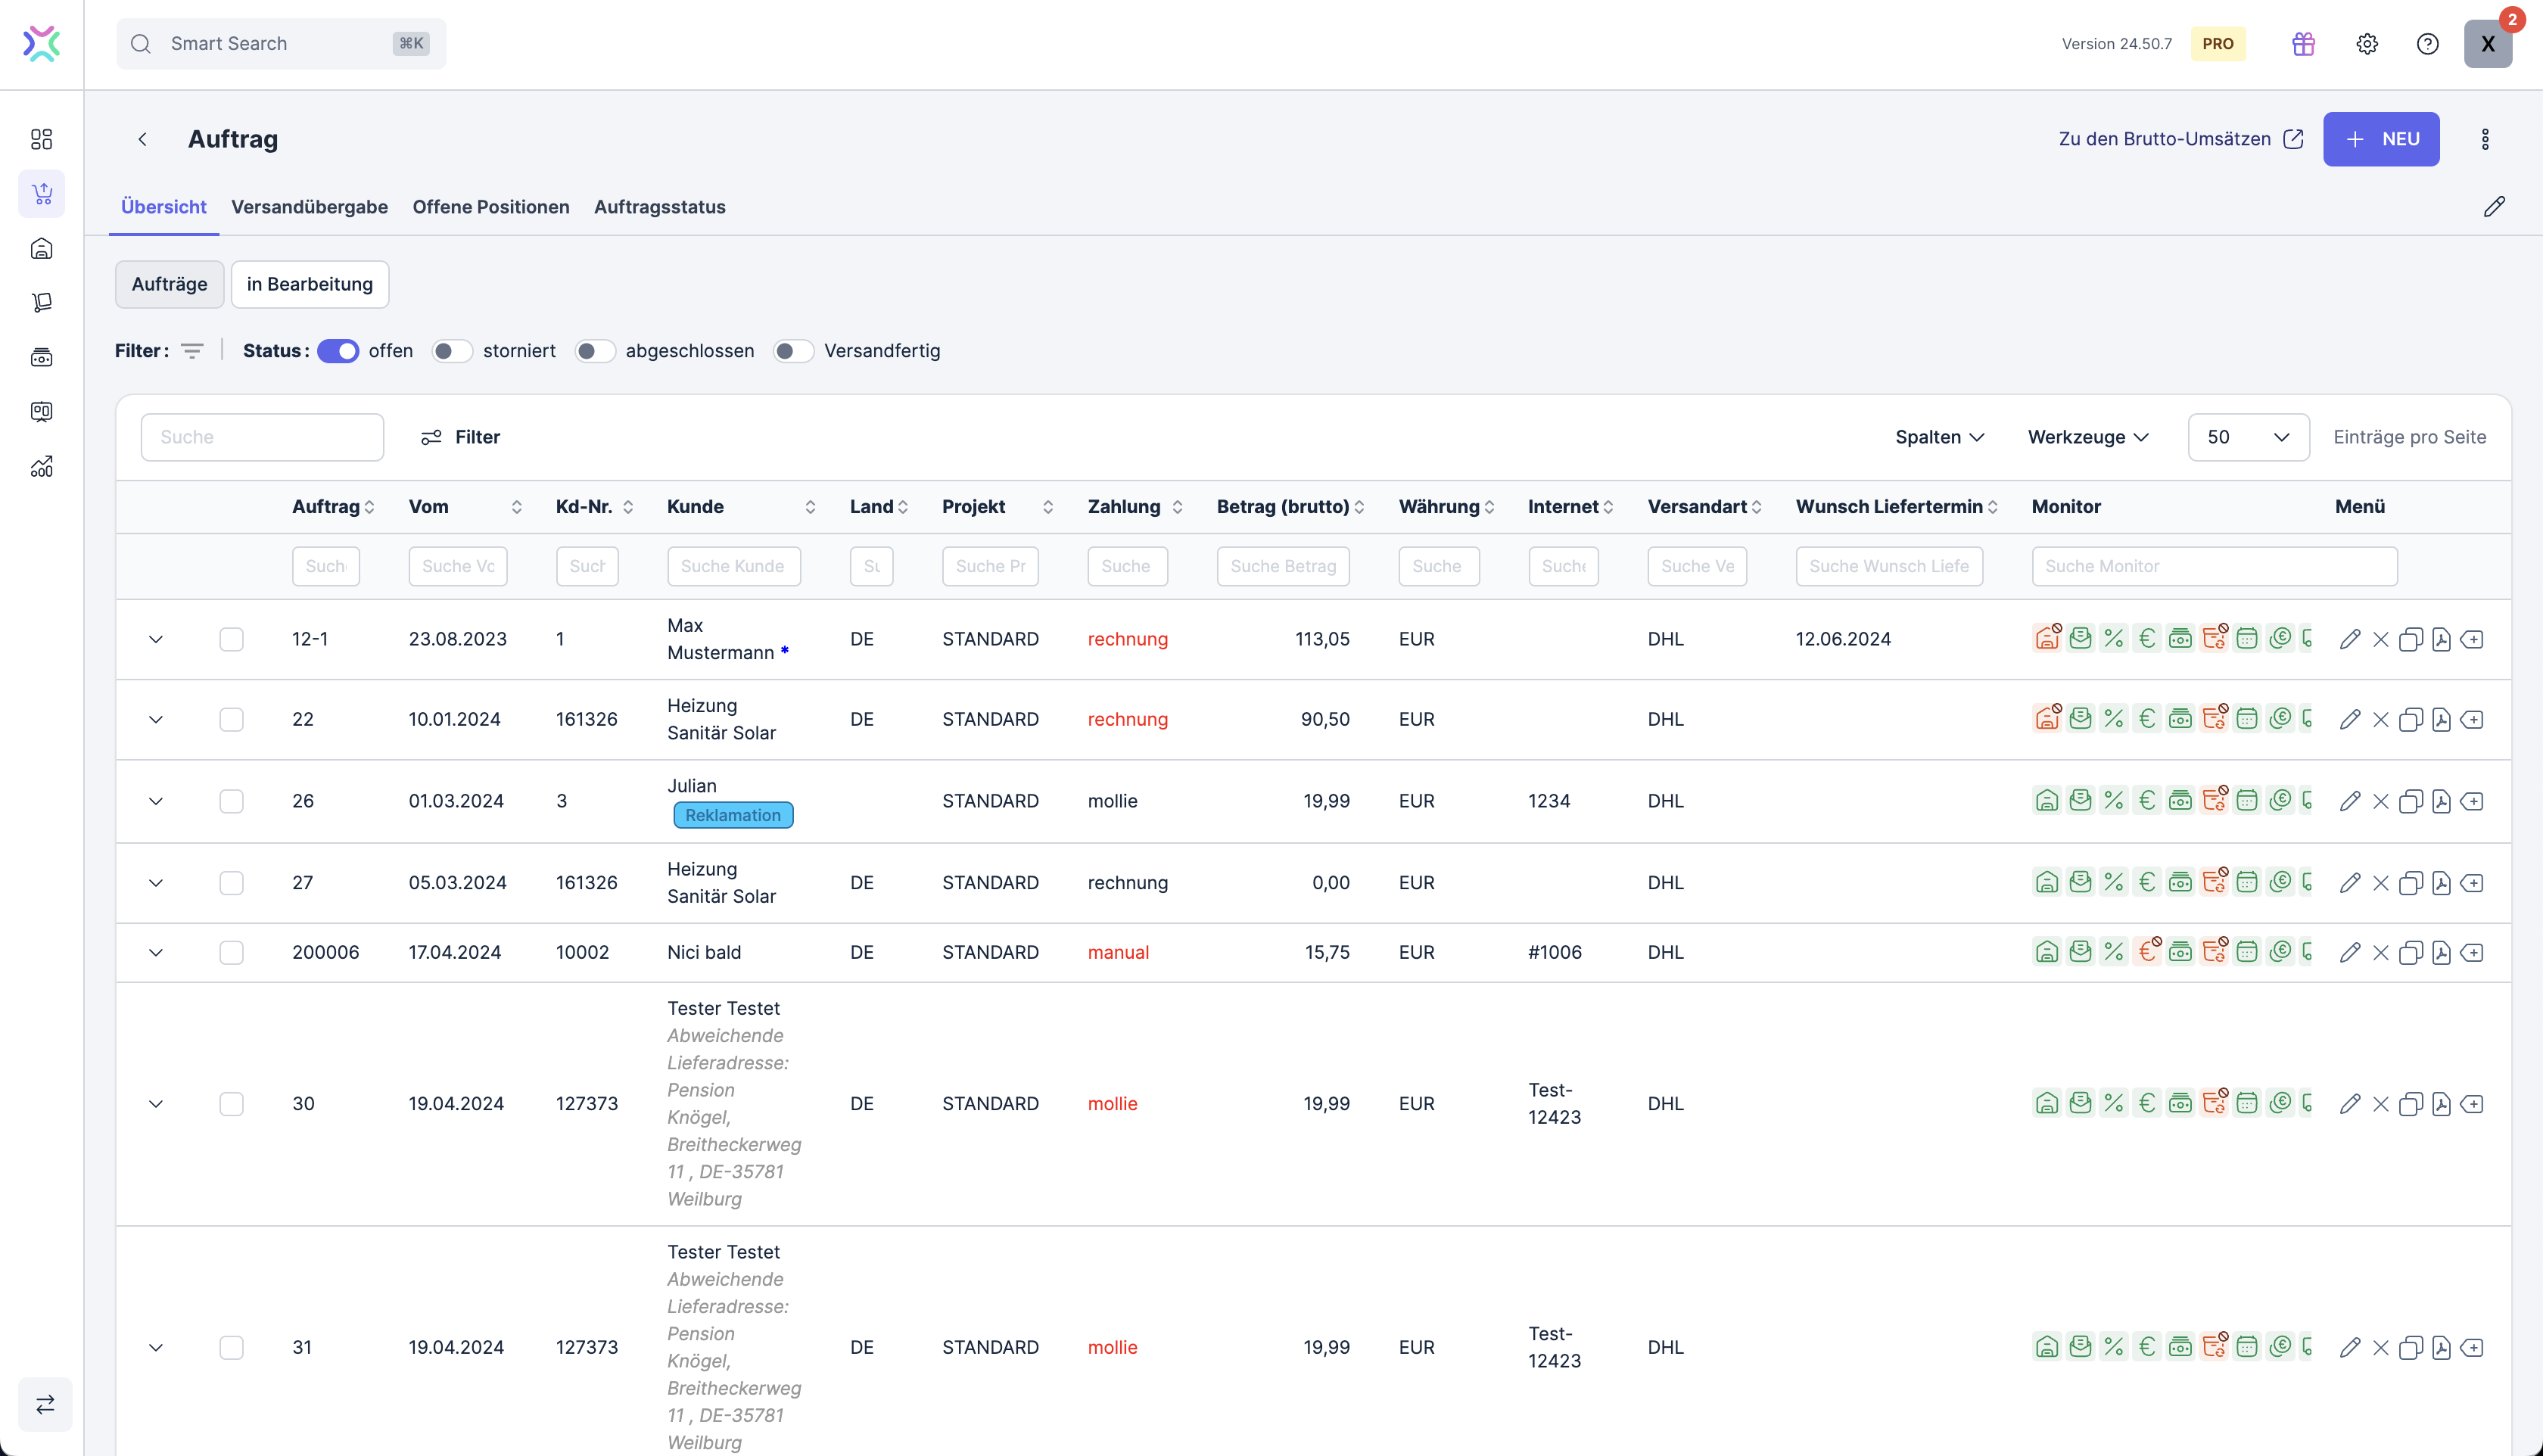Open the gift icon in the top bar
Screen dimensions: 2543x1456
[x=2303, y=44]
